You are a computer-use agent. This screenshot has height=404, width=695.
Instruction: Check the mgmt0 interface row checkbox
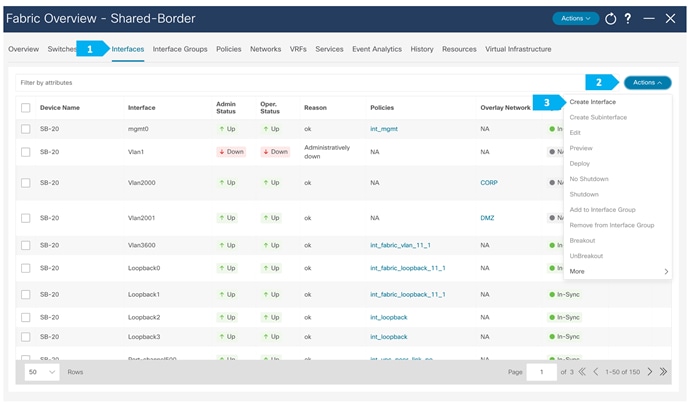tap(26, 129)
